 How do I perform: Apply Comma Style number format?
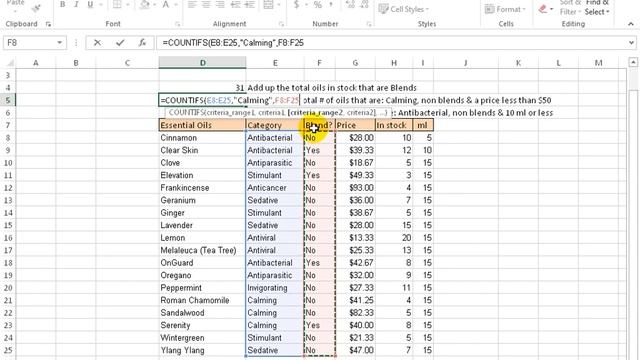pyautogui.click(x=331, y=4)
